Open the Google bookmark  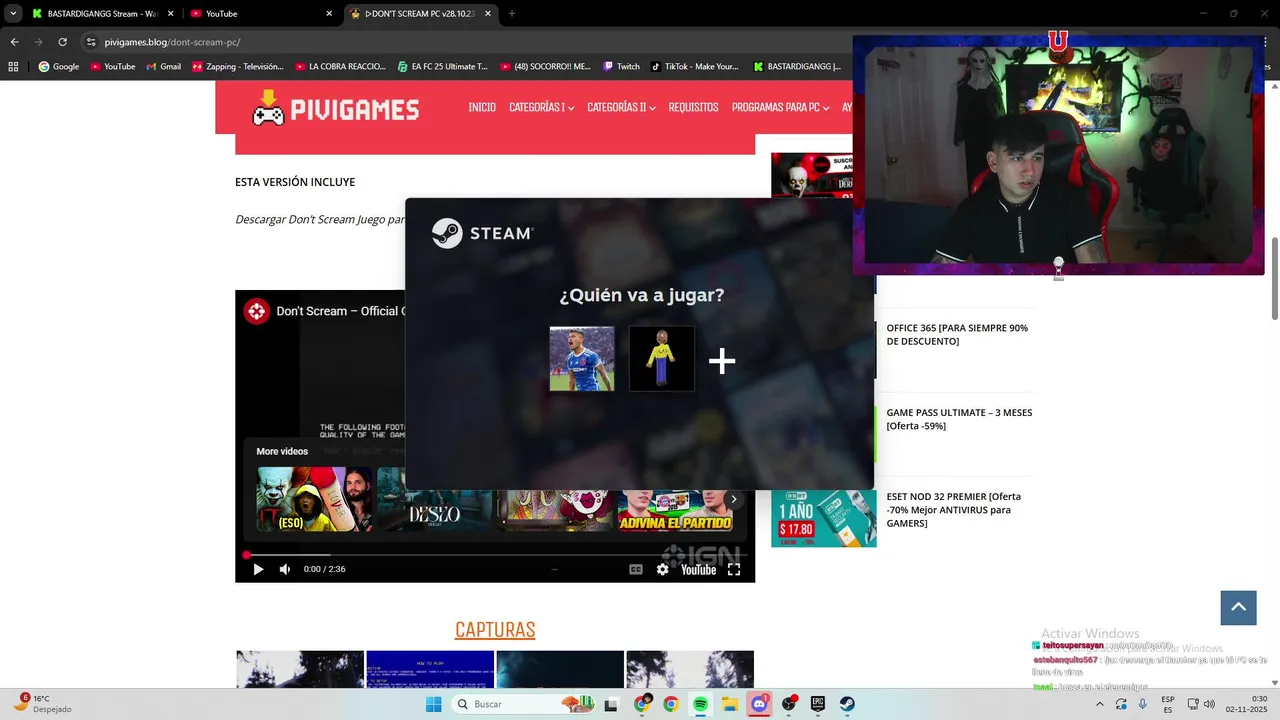tap(59, 67)
